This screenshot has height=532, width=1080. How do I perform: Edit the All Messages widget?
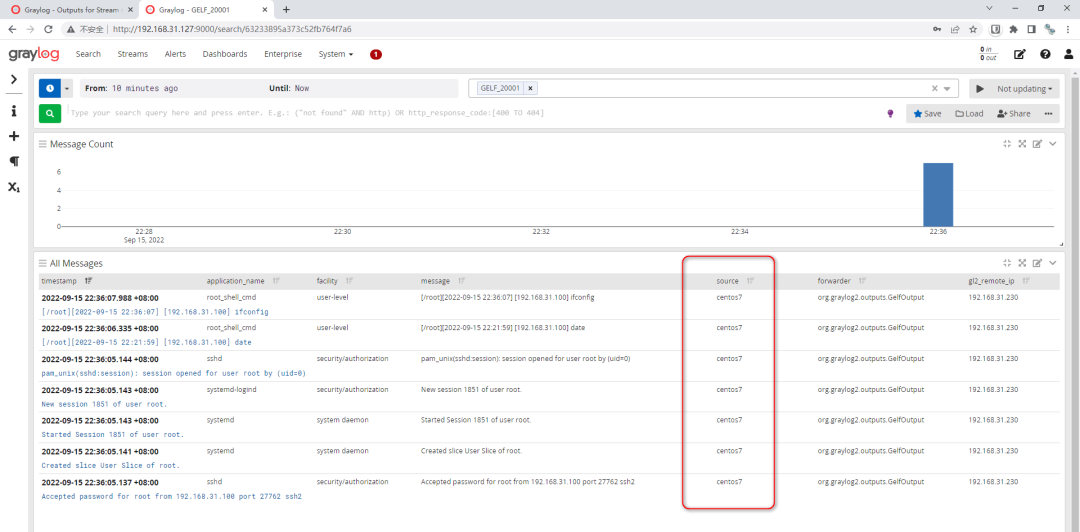[x=1037, y=263]
